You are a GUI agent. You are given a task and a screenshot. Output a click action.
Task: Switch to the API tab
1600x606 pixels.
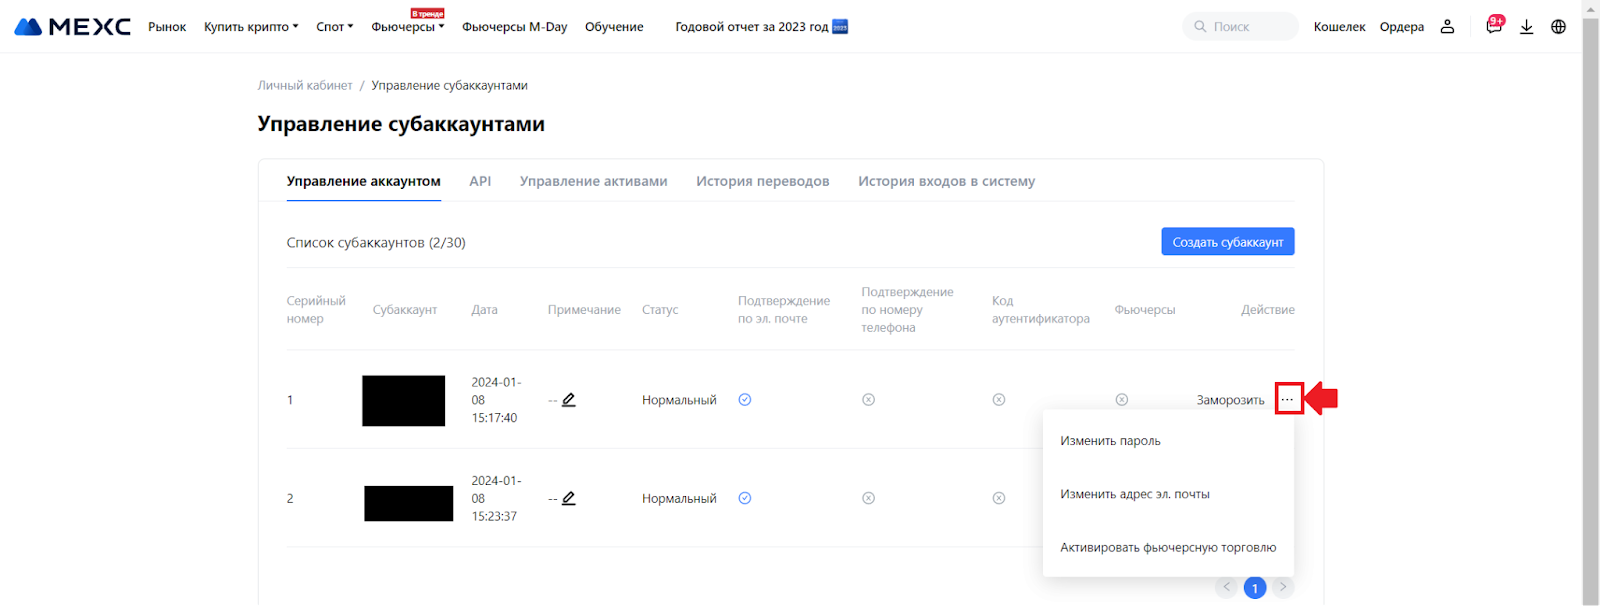480,181
